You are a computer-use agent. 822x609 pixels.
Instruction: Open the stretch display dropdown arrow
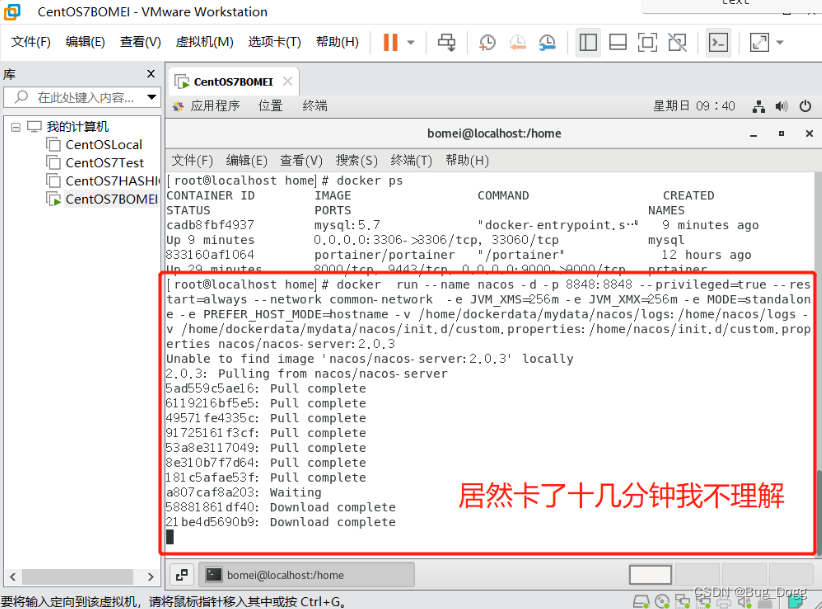pos(780,42)
